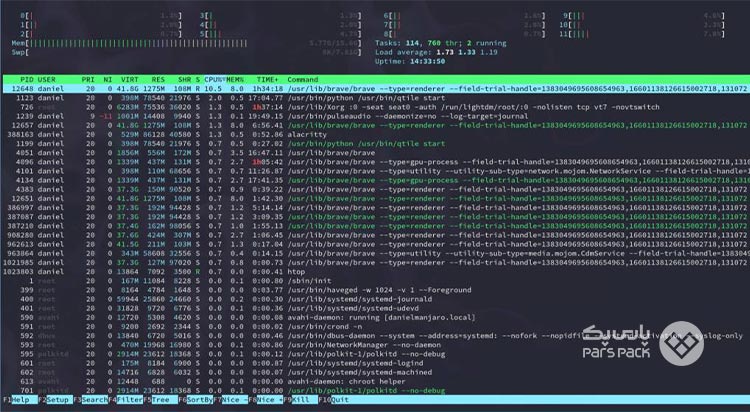The height and width of the screenshot is (412, 750).
Task: Sort by the MEM% column header
Action: coord(235,79)
